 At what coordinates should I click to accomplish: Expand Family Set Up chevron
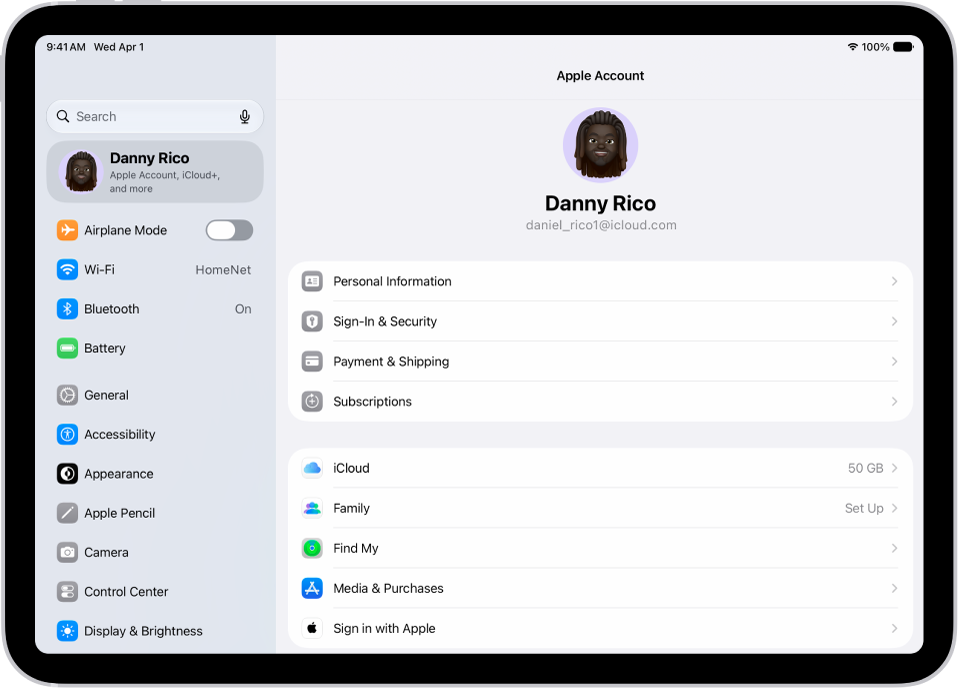point(894,508)
